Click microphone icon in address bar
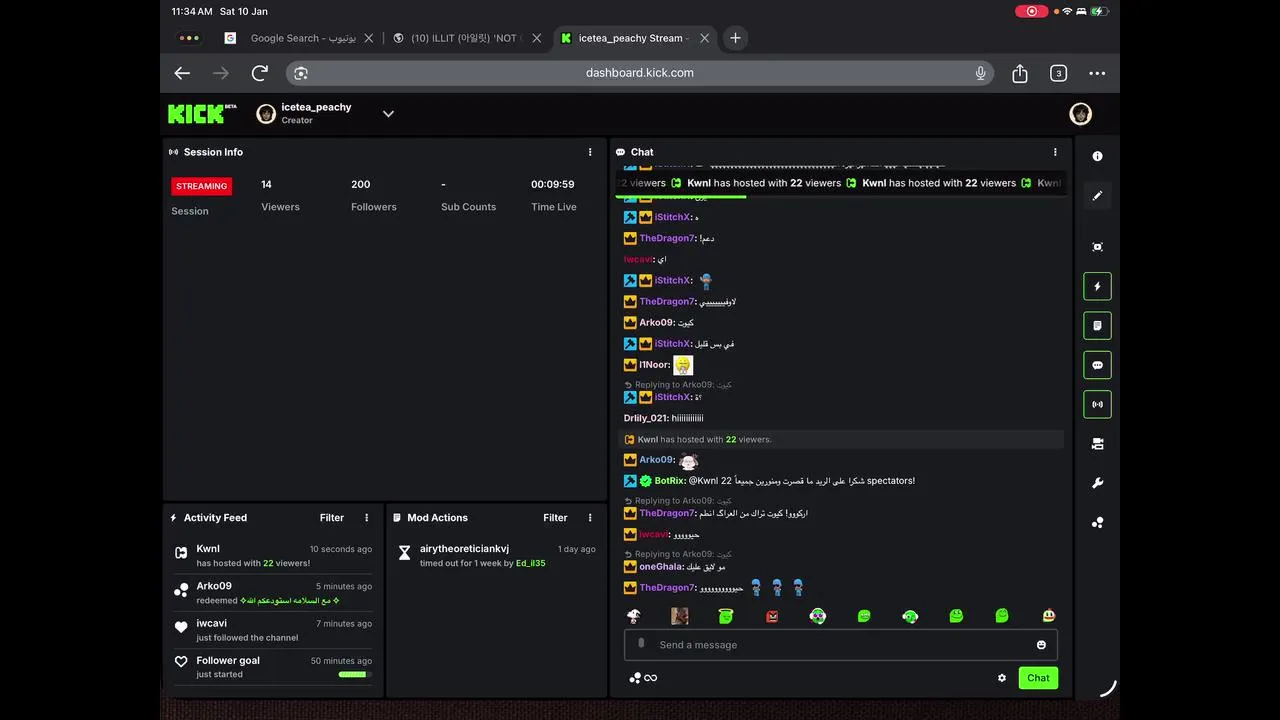Screen dimensions: 1280x720 (x=981, y=73)
